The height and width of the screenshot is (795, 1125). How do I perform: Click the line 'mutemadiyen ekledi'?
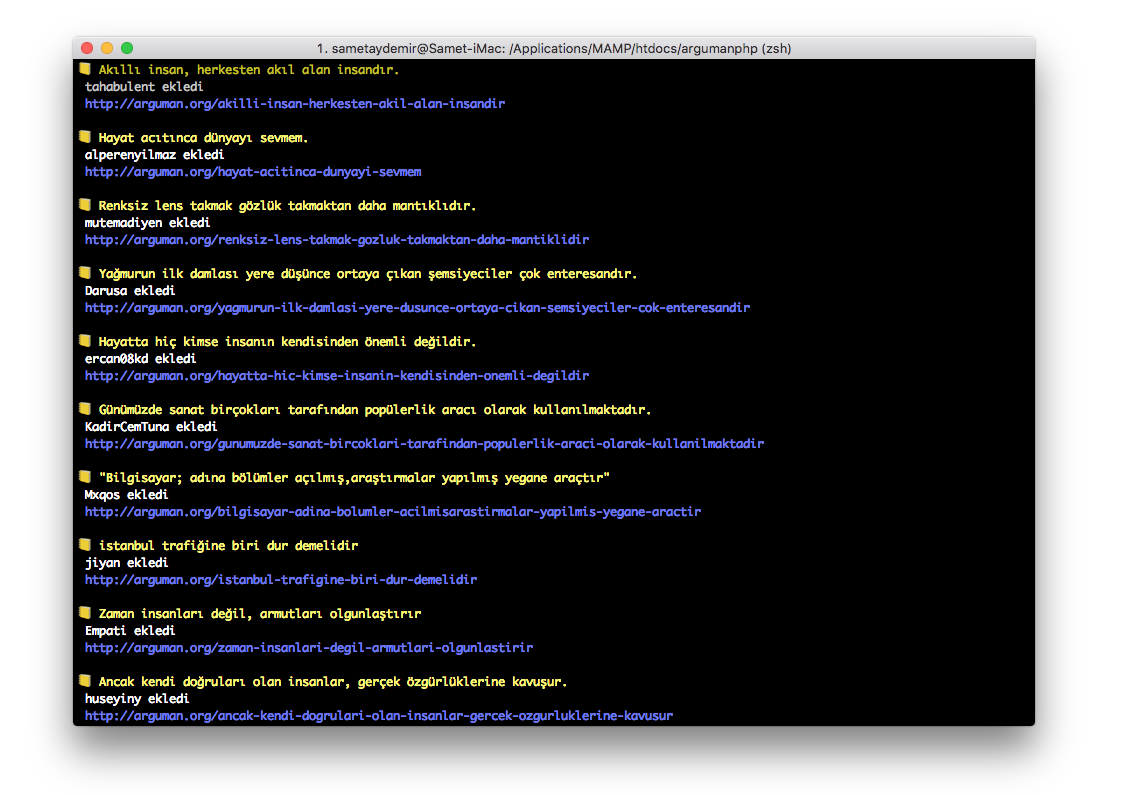[x=148, y=223]
